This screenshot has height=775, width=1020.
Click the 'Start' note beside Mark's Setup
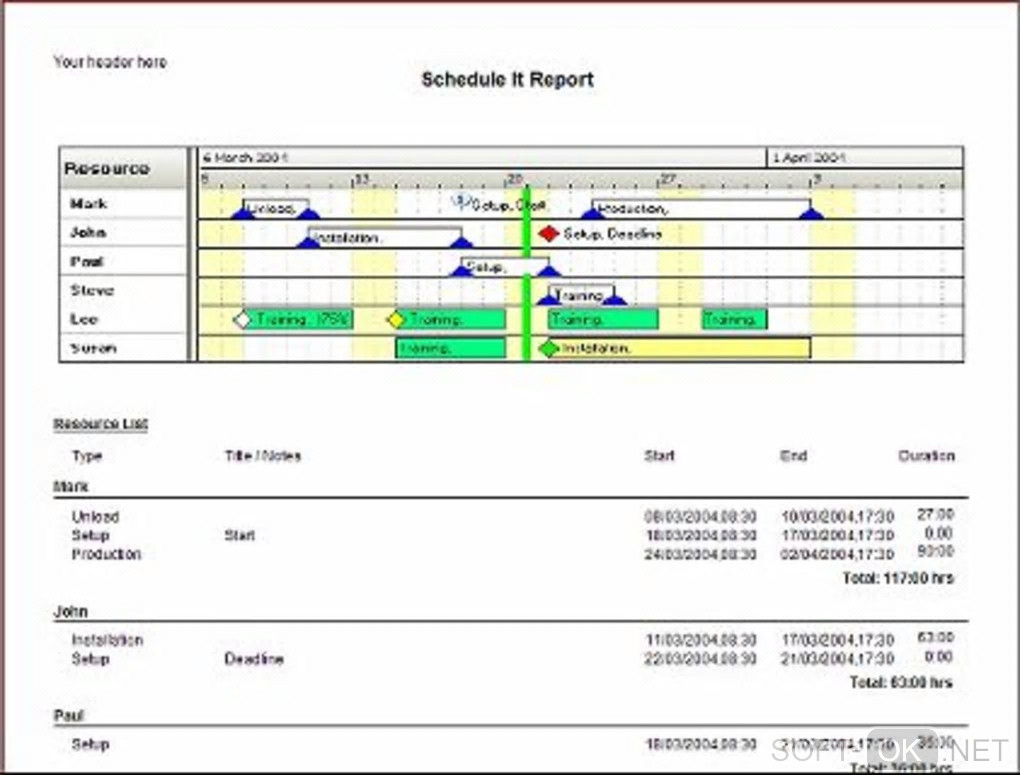pos(239,536)
